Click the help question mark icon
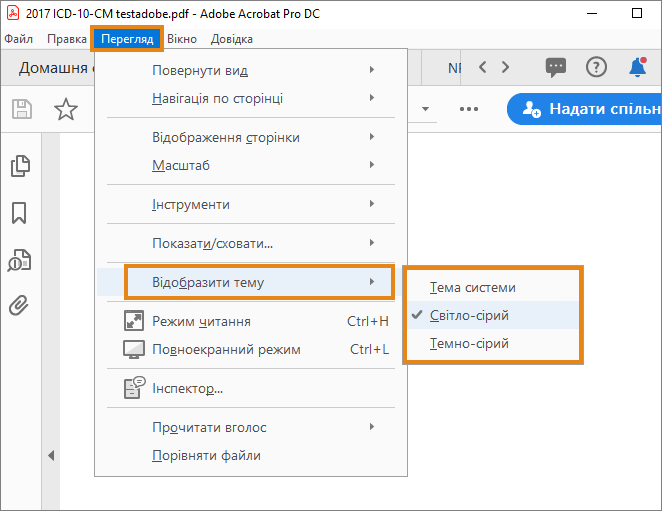 (596, 67)
